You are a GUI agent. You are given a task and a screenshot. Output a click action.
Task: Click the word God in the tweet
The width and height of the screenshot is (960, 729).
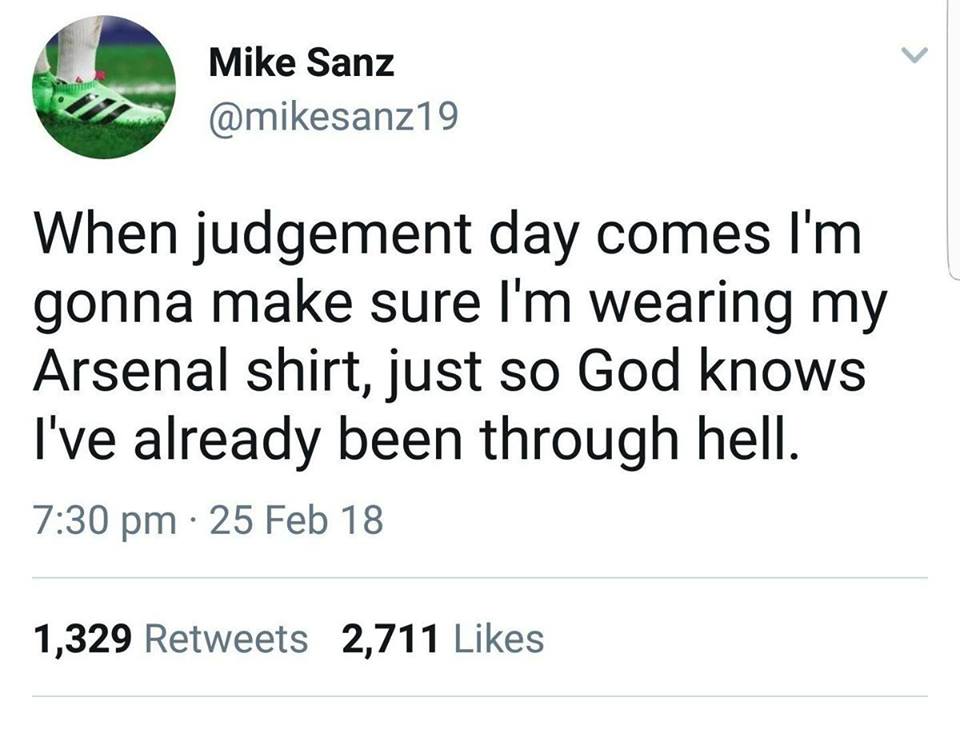click(x=628, y=371)
